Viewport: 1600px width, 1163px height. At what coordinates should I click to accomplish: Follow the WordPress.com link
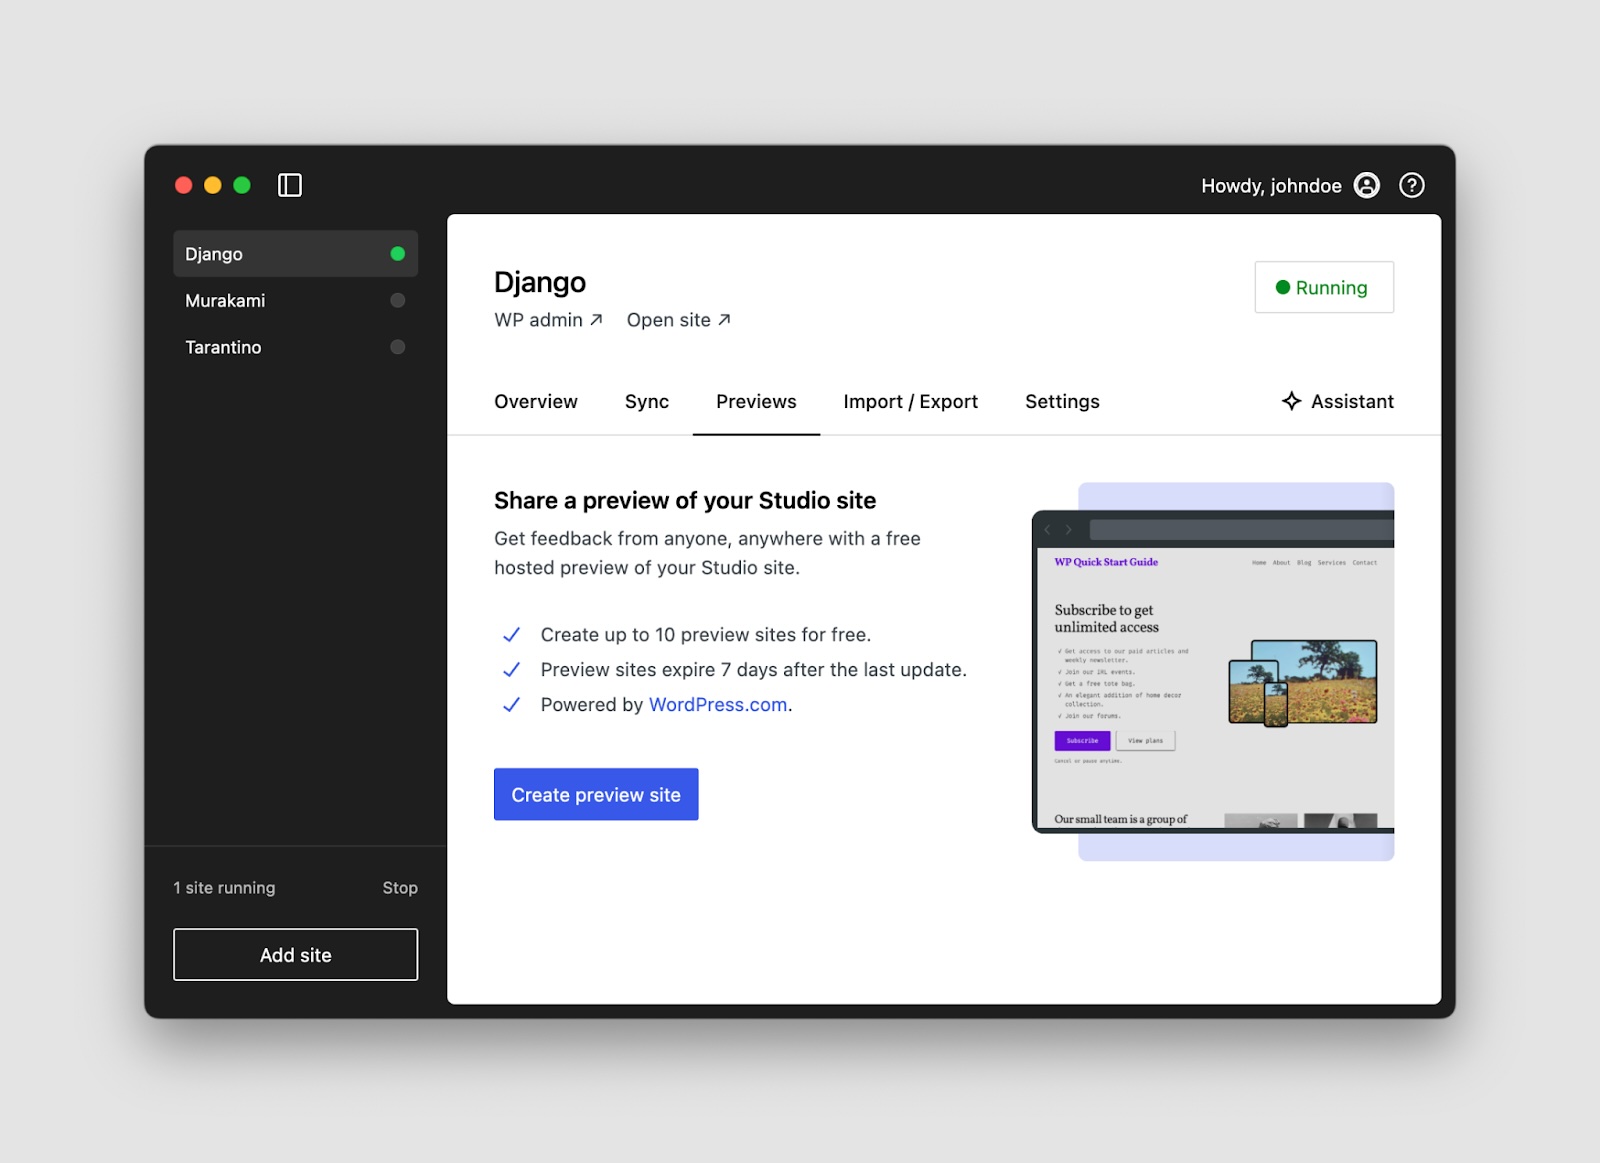coord(718,705)
